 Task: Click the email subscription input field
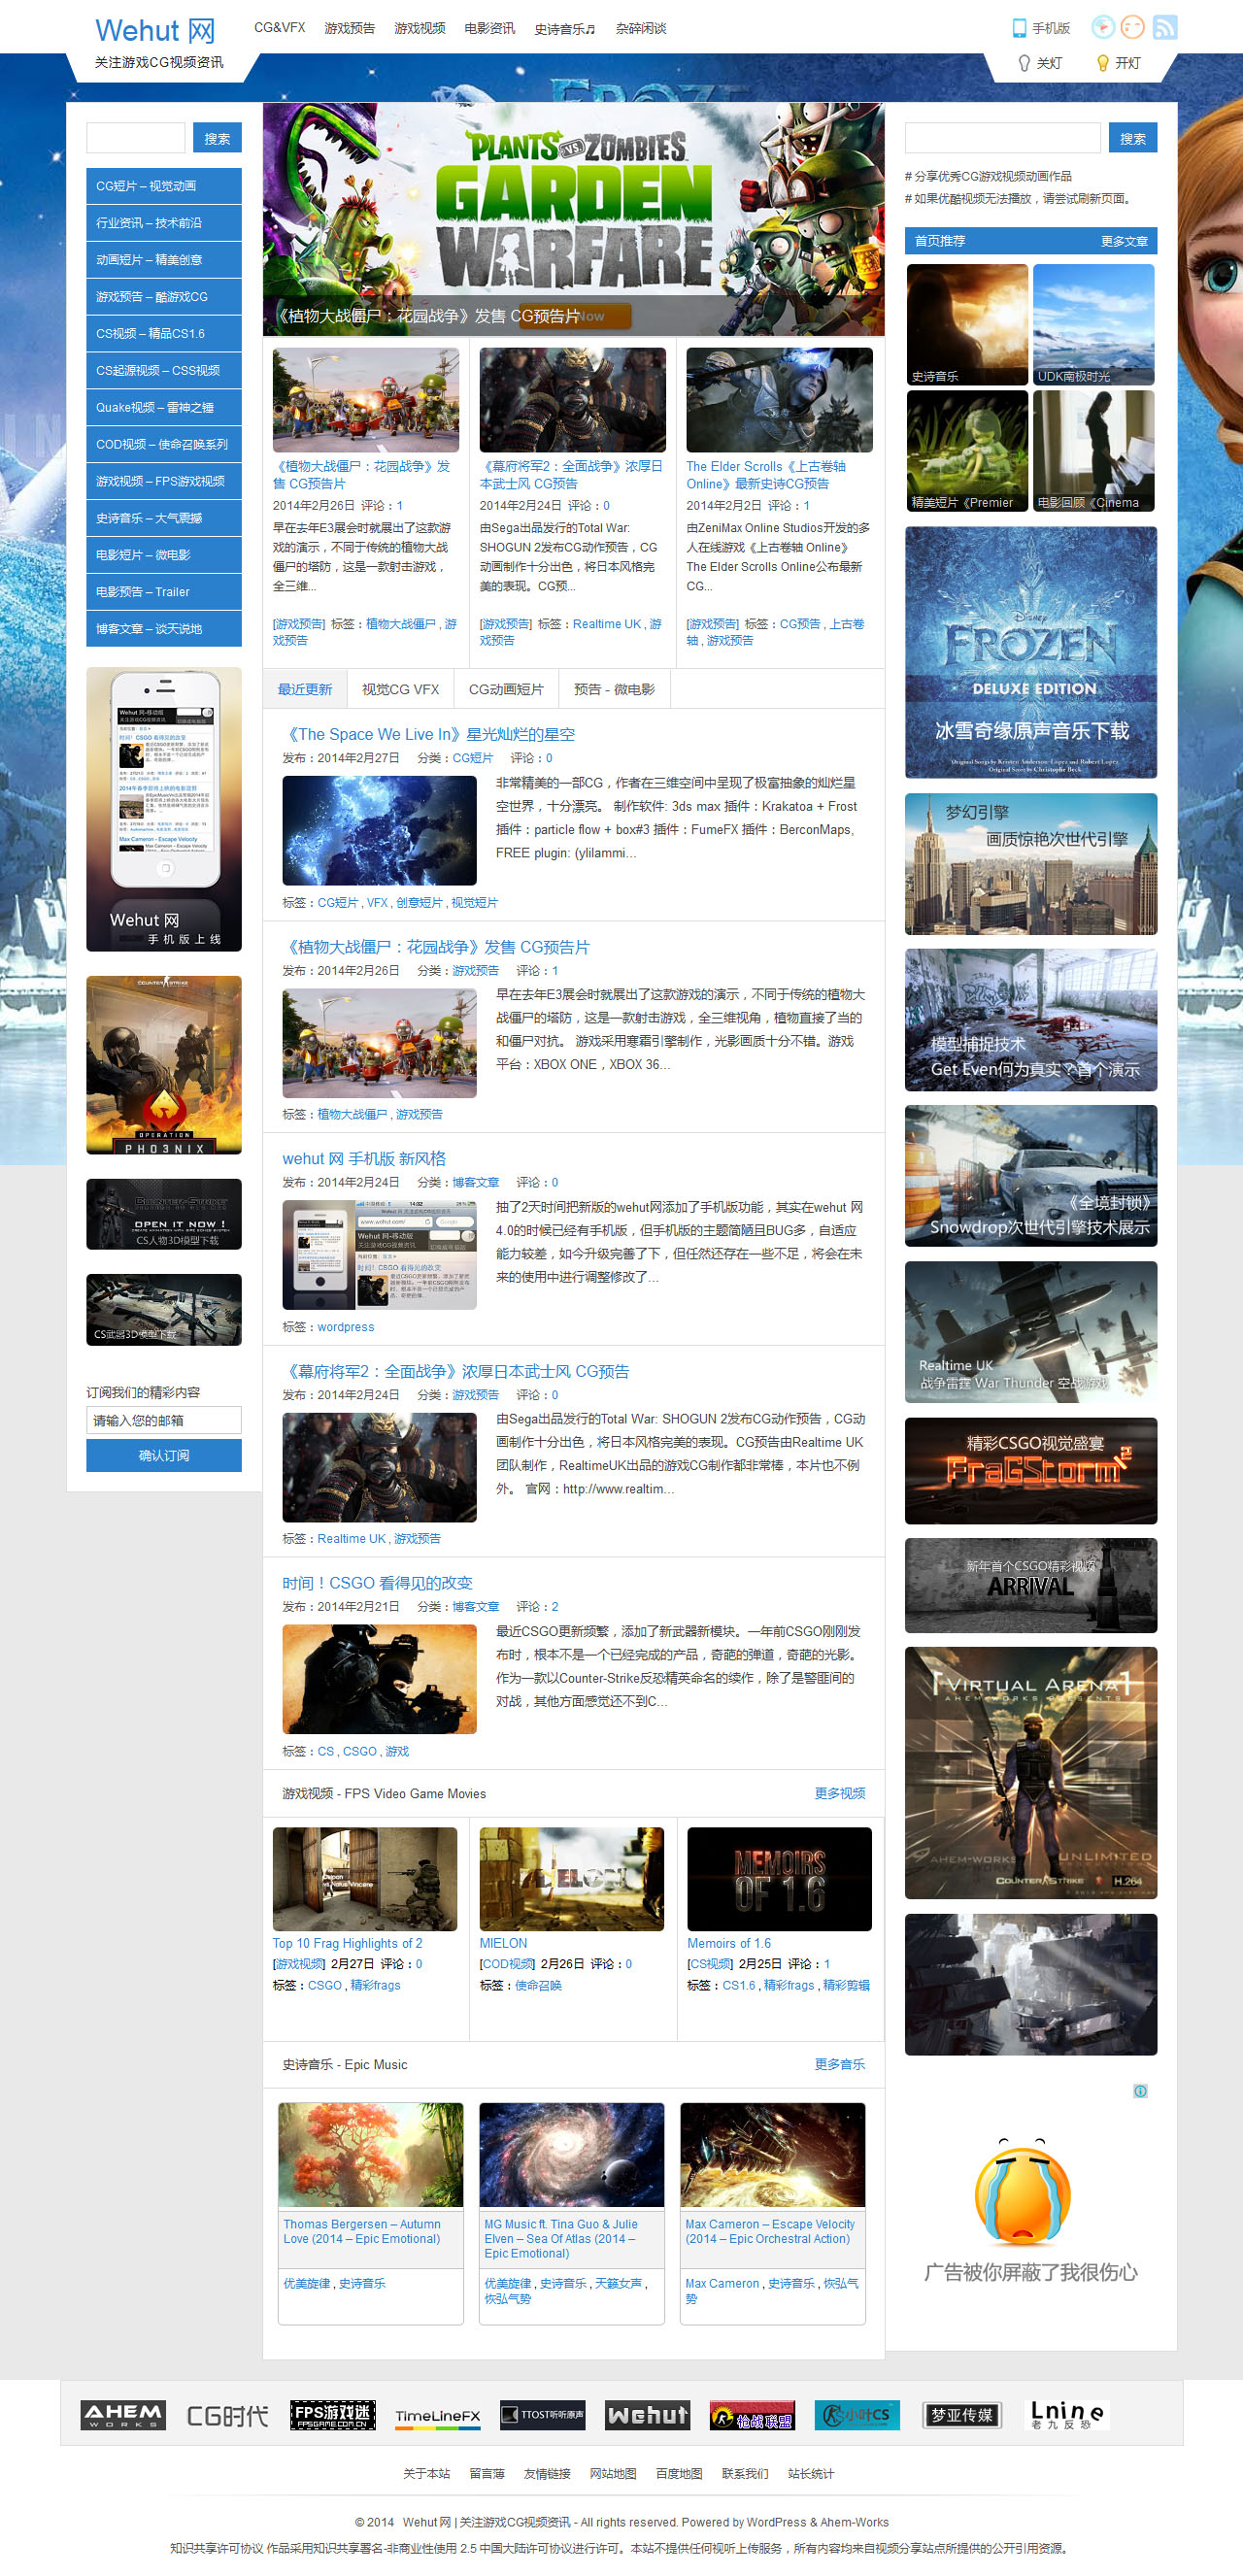pos(164,1420)
